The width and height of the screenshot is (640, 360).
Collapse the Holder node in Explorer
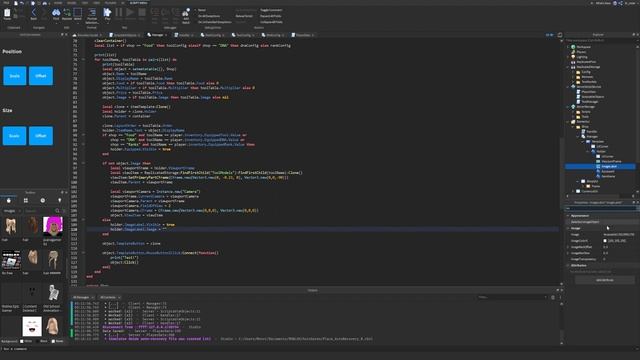(589, 151)
